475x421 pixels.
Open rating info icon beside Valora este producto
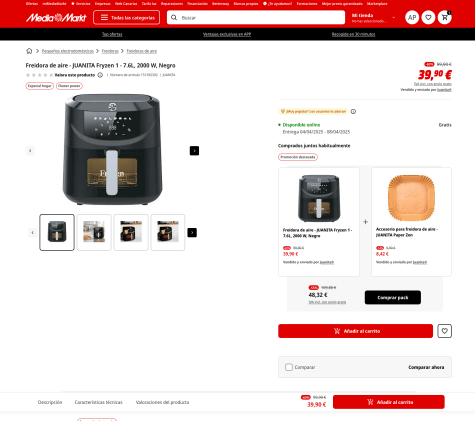pos(100,75)
